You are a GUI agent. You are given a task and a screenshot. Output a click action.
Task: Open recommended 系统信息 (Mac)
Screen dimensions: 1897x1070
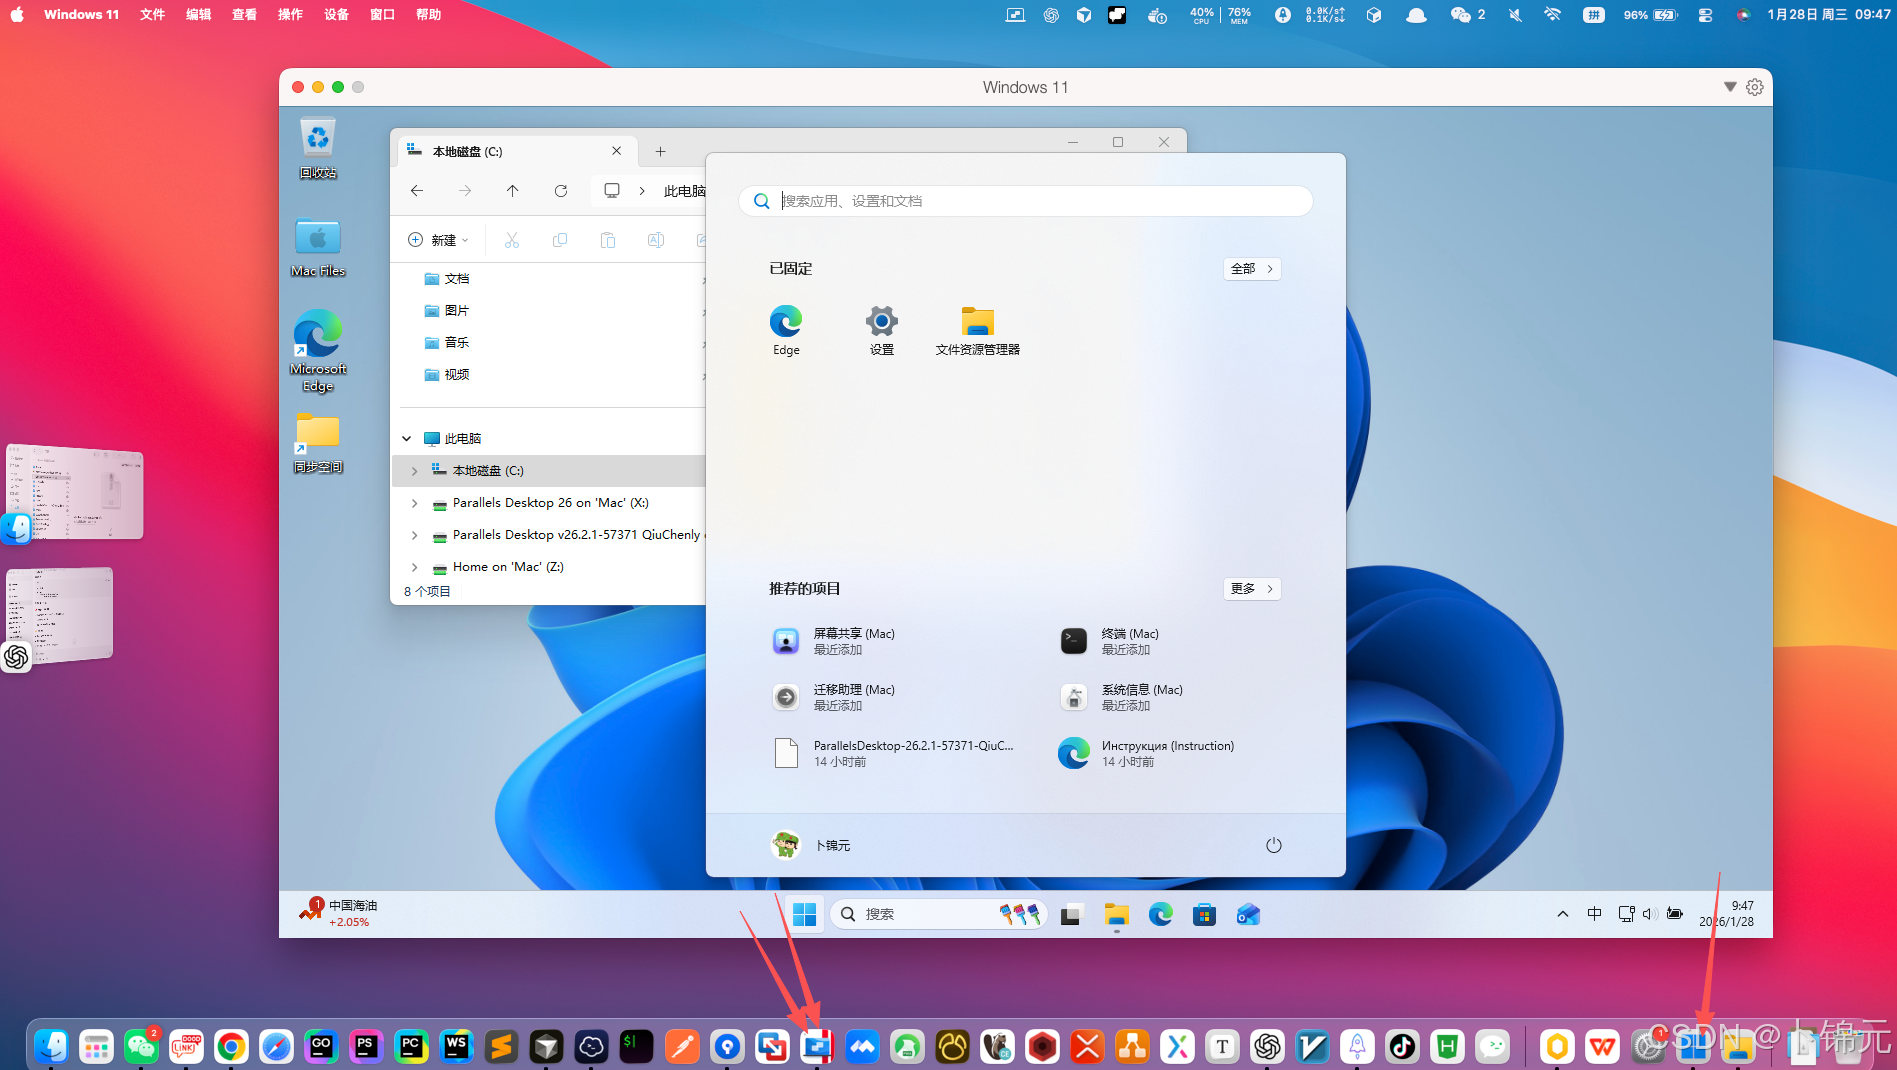click(1122, 697)
